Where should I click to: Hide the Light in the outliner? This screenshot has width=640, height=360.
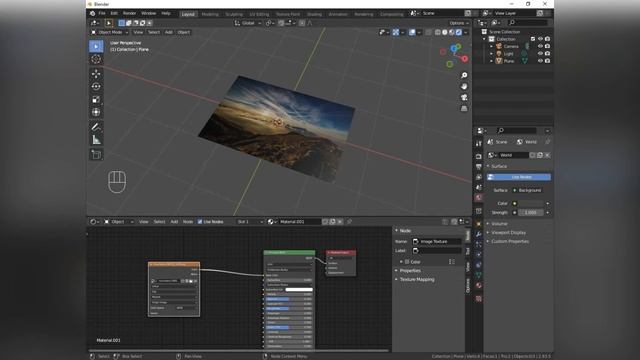540,53
